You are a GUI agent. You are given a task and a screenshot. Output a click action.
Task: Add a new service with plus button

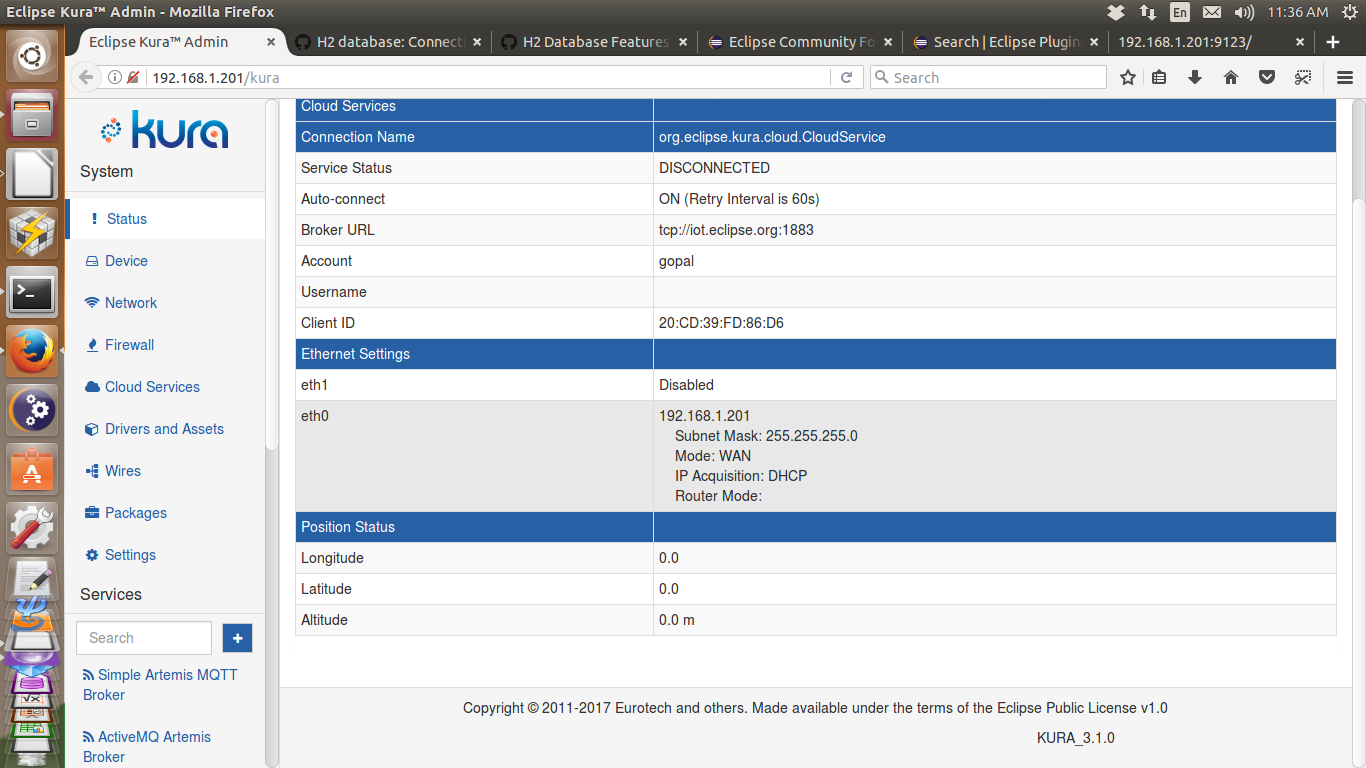238,638
